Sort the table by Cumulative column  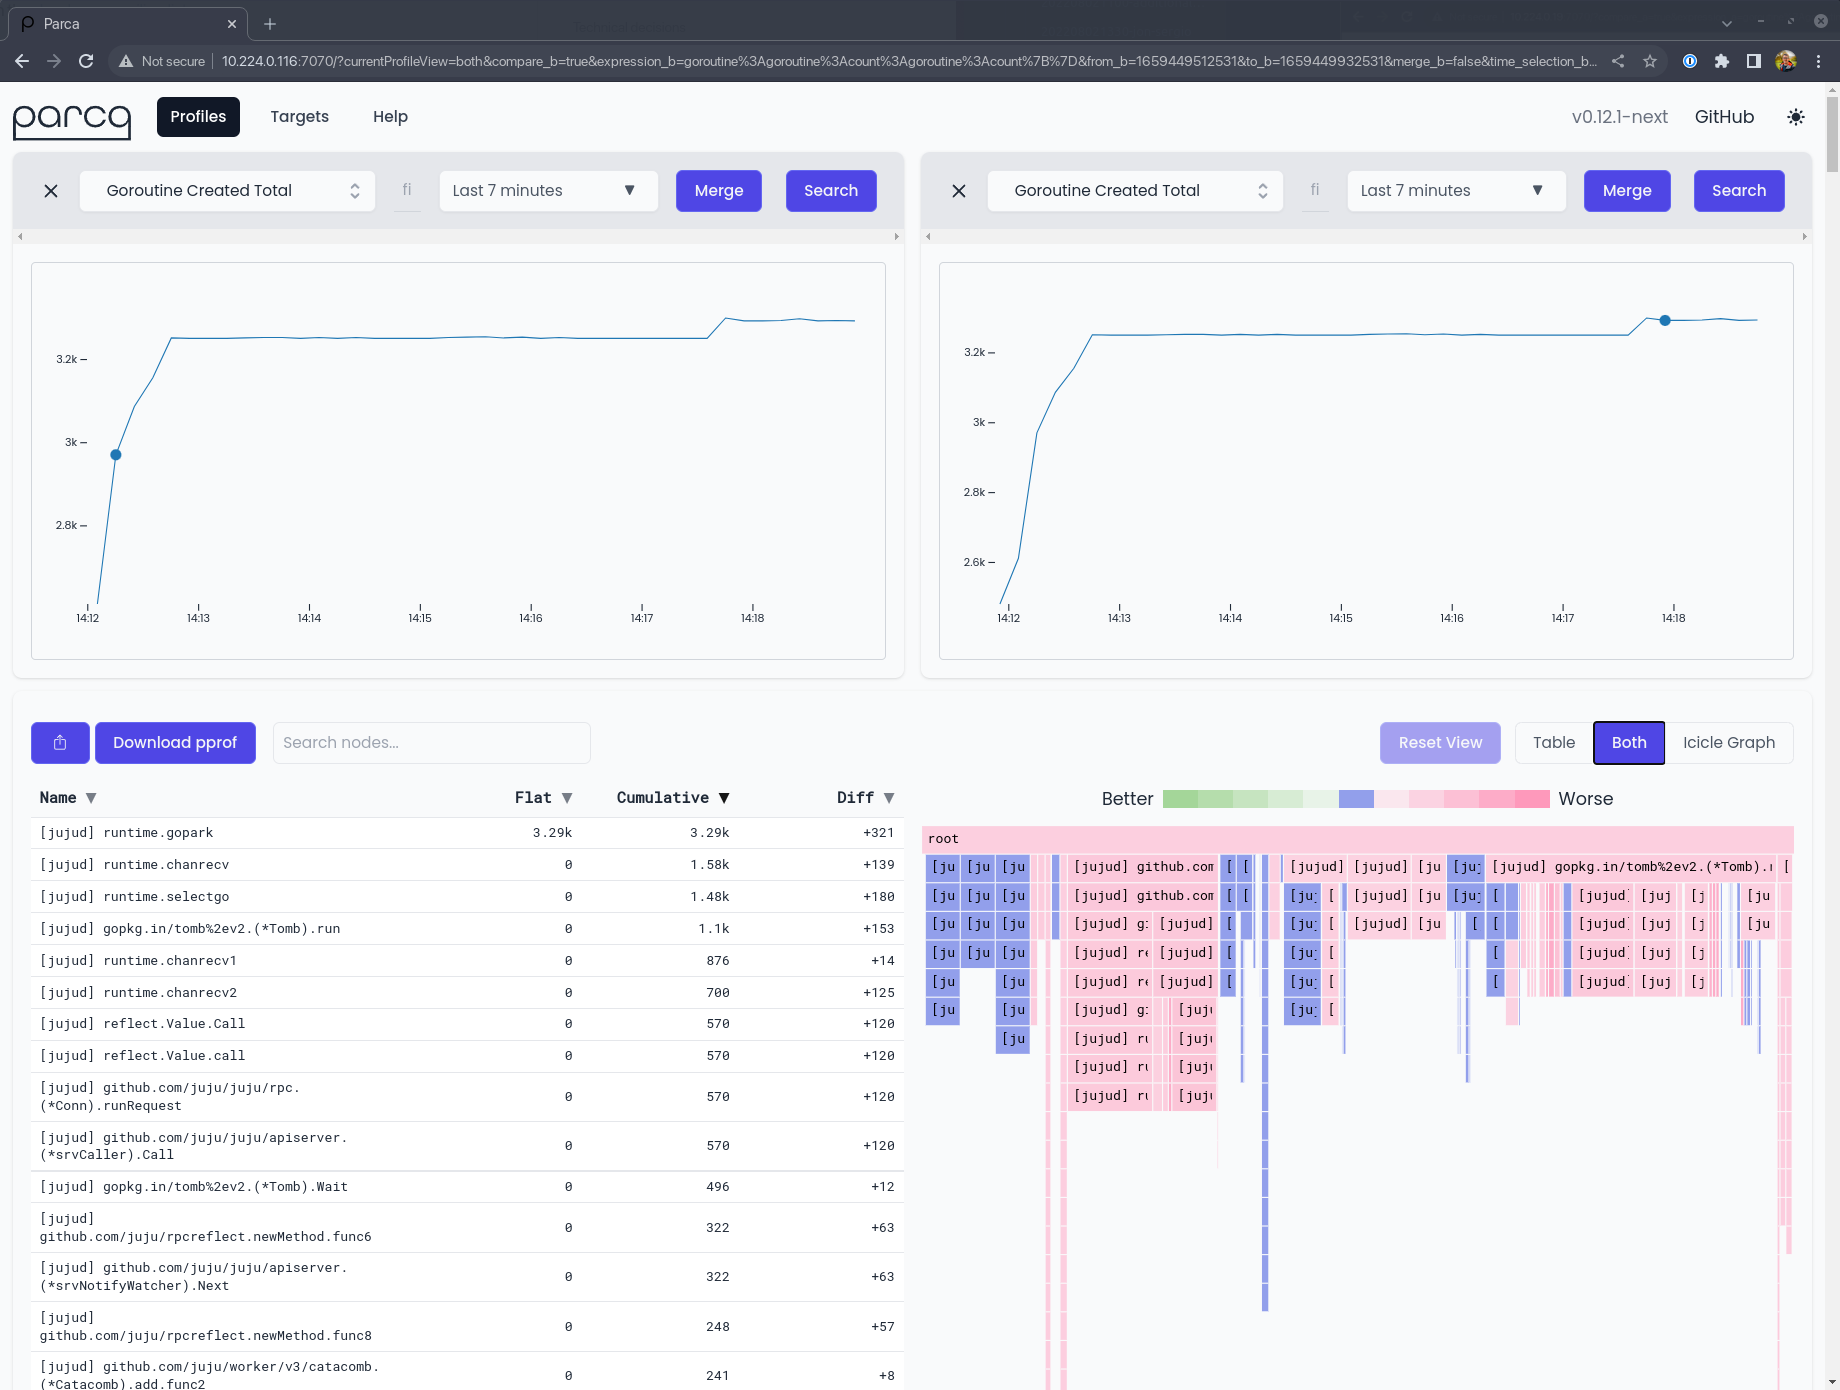pos(672,798)
